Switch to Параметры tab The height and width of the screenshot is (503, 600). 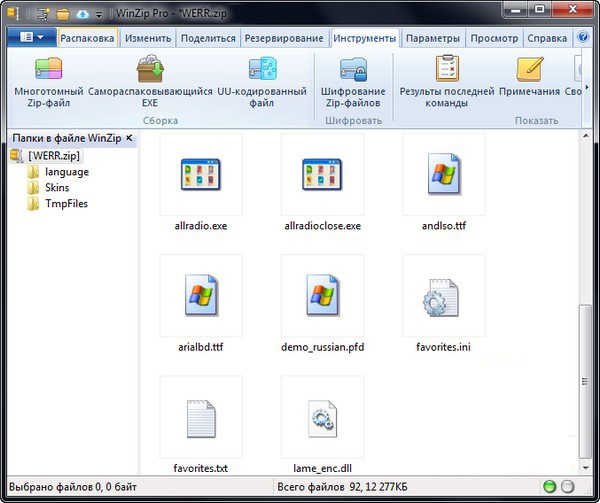pos(433,38)
